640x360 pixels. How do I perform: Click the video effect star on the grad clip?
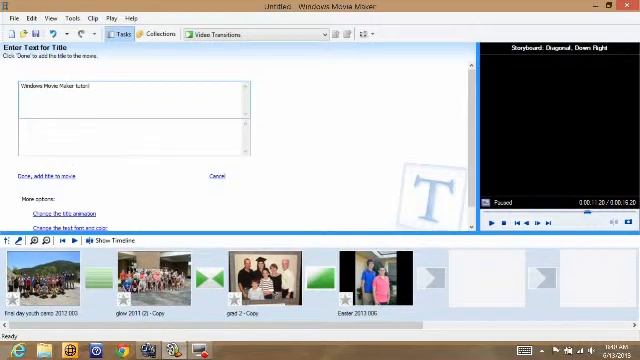[x=235, y=300]
